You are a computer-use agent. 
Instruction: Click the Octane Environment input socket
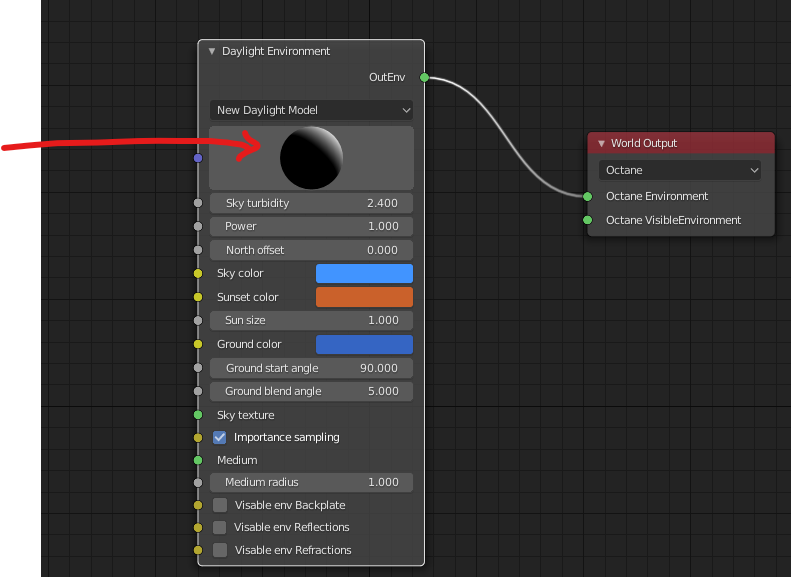click(587, 196)
